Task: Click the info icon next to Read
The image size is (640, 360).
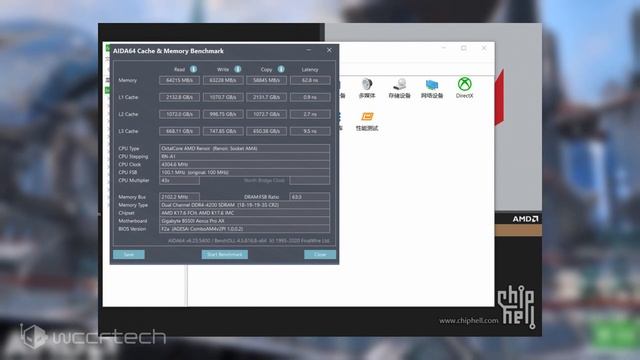Action: coord(193,69)
